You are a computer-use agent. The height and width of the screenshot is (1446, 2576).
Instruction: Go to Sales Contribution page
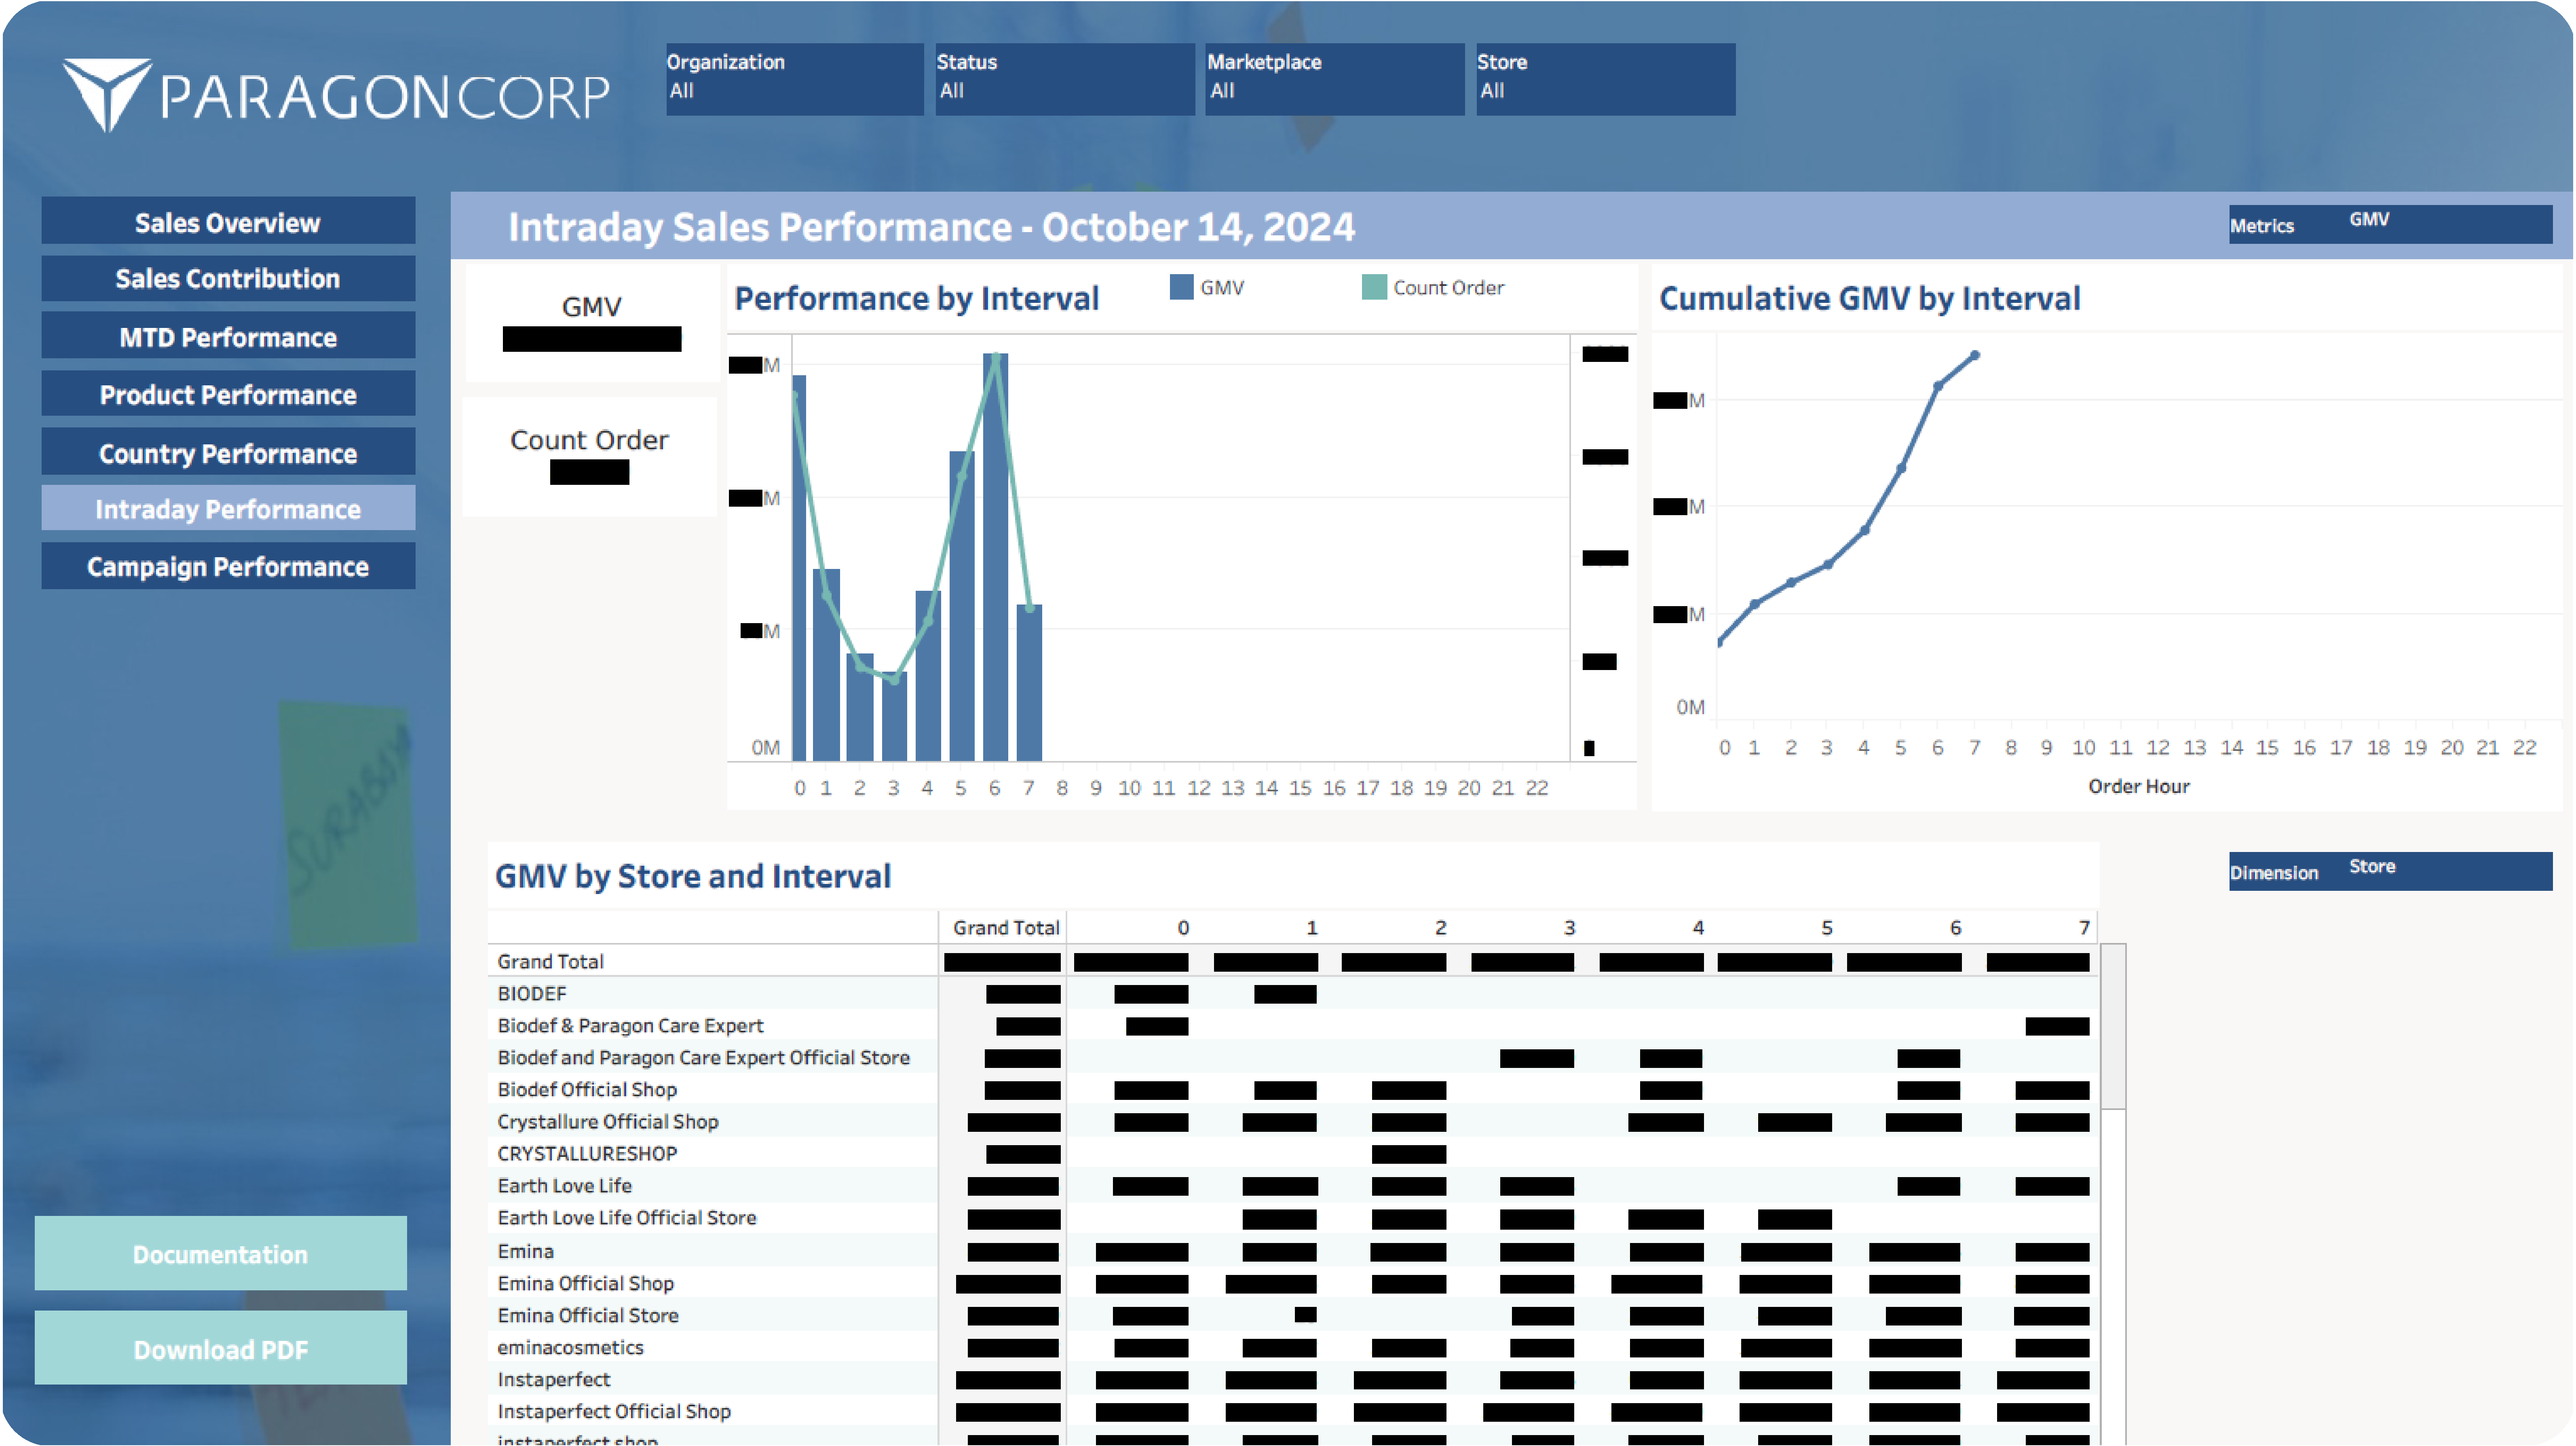pyautogui.click(x=228, y=278)
